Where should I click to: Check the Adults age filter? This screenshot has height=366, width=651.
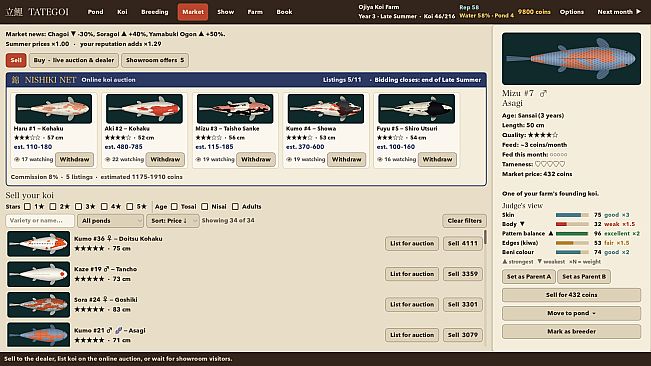coord(235,207)
